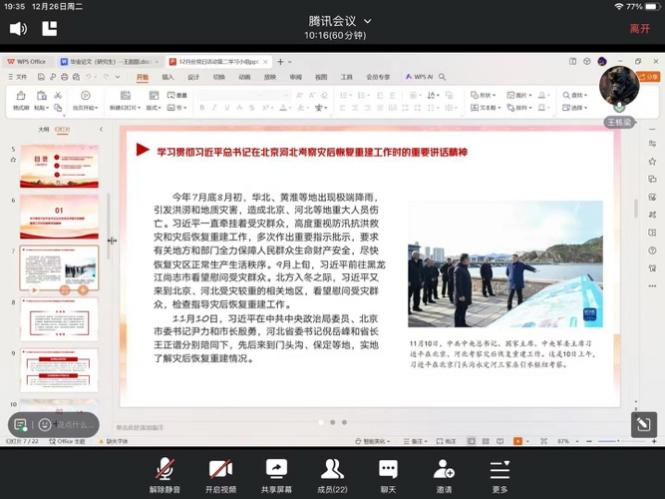Expand 腾讯会议 meeting info dropdown
This screenshot has width=665, height=499.
point(367,21)
